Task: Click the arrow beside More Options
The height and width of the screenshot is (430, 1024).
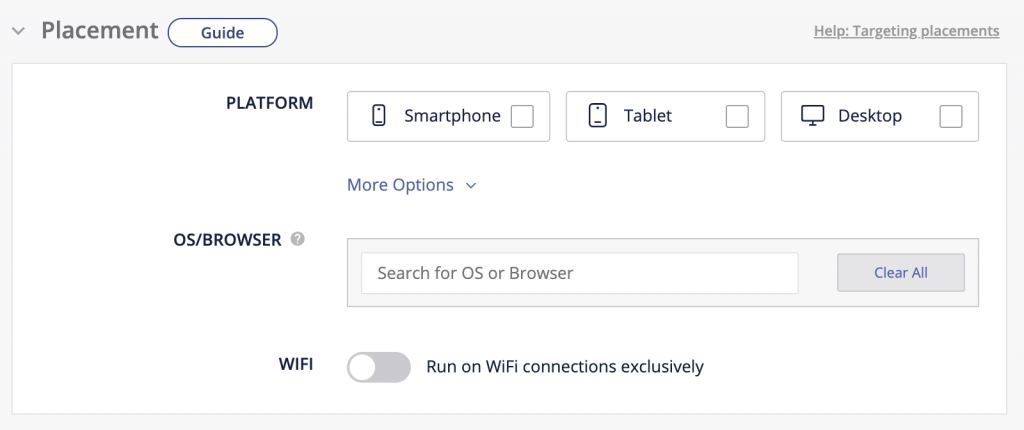Action: pos(471,185)
